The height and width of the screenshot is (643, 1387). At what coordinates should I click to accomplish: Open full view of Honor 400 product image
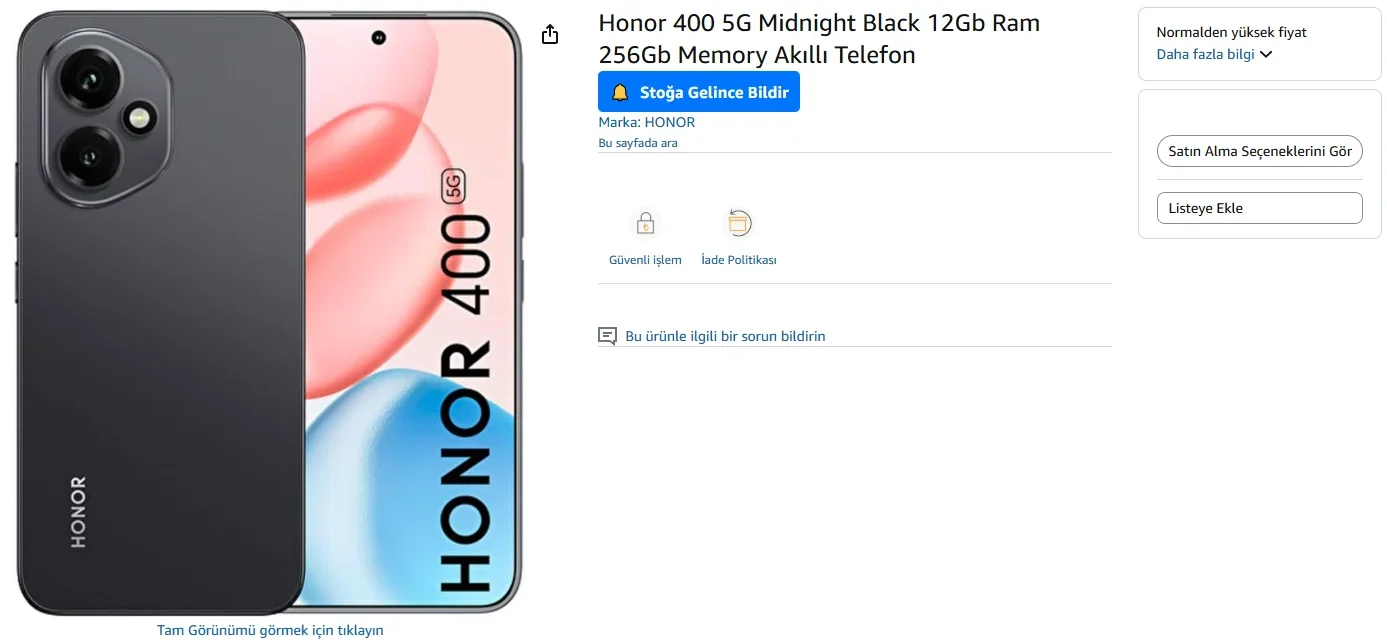[270, 312]
